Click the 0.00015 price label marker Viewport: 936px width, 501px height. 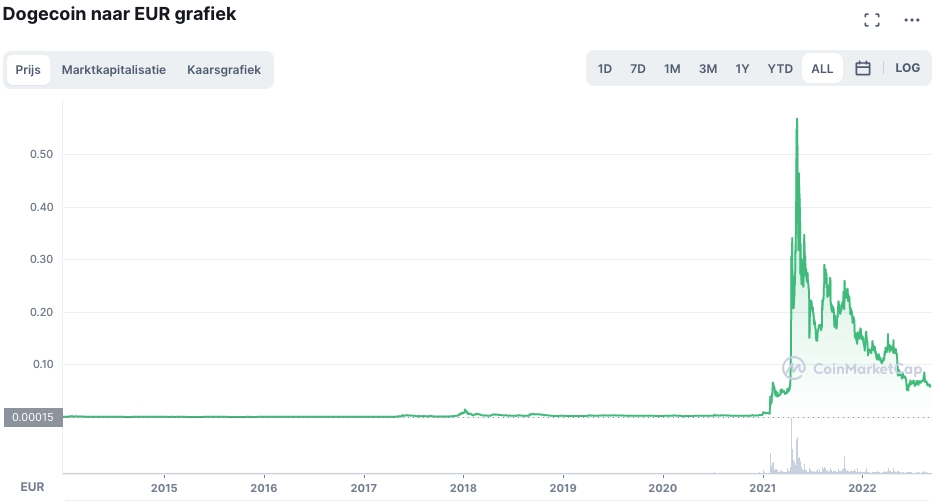(x=33, y=417)
